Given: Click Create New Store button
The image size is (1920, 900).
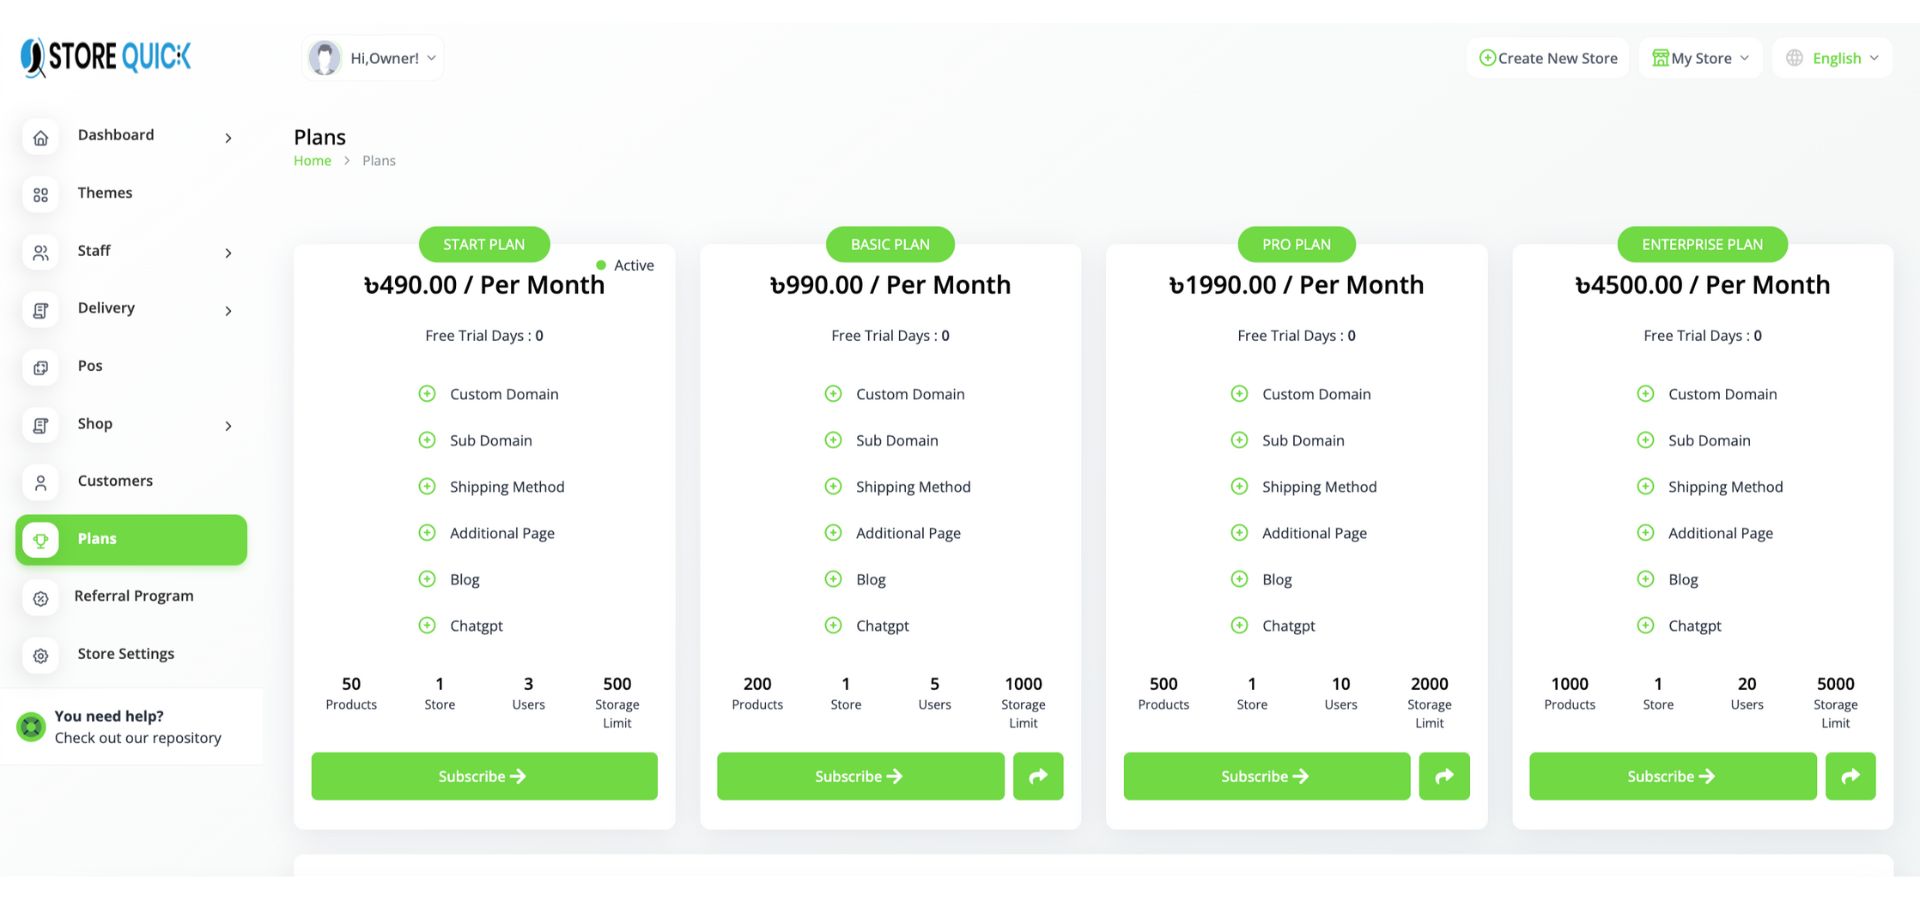Looking at the screenshot, I should [x=1548, y=58].
